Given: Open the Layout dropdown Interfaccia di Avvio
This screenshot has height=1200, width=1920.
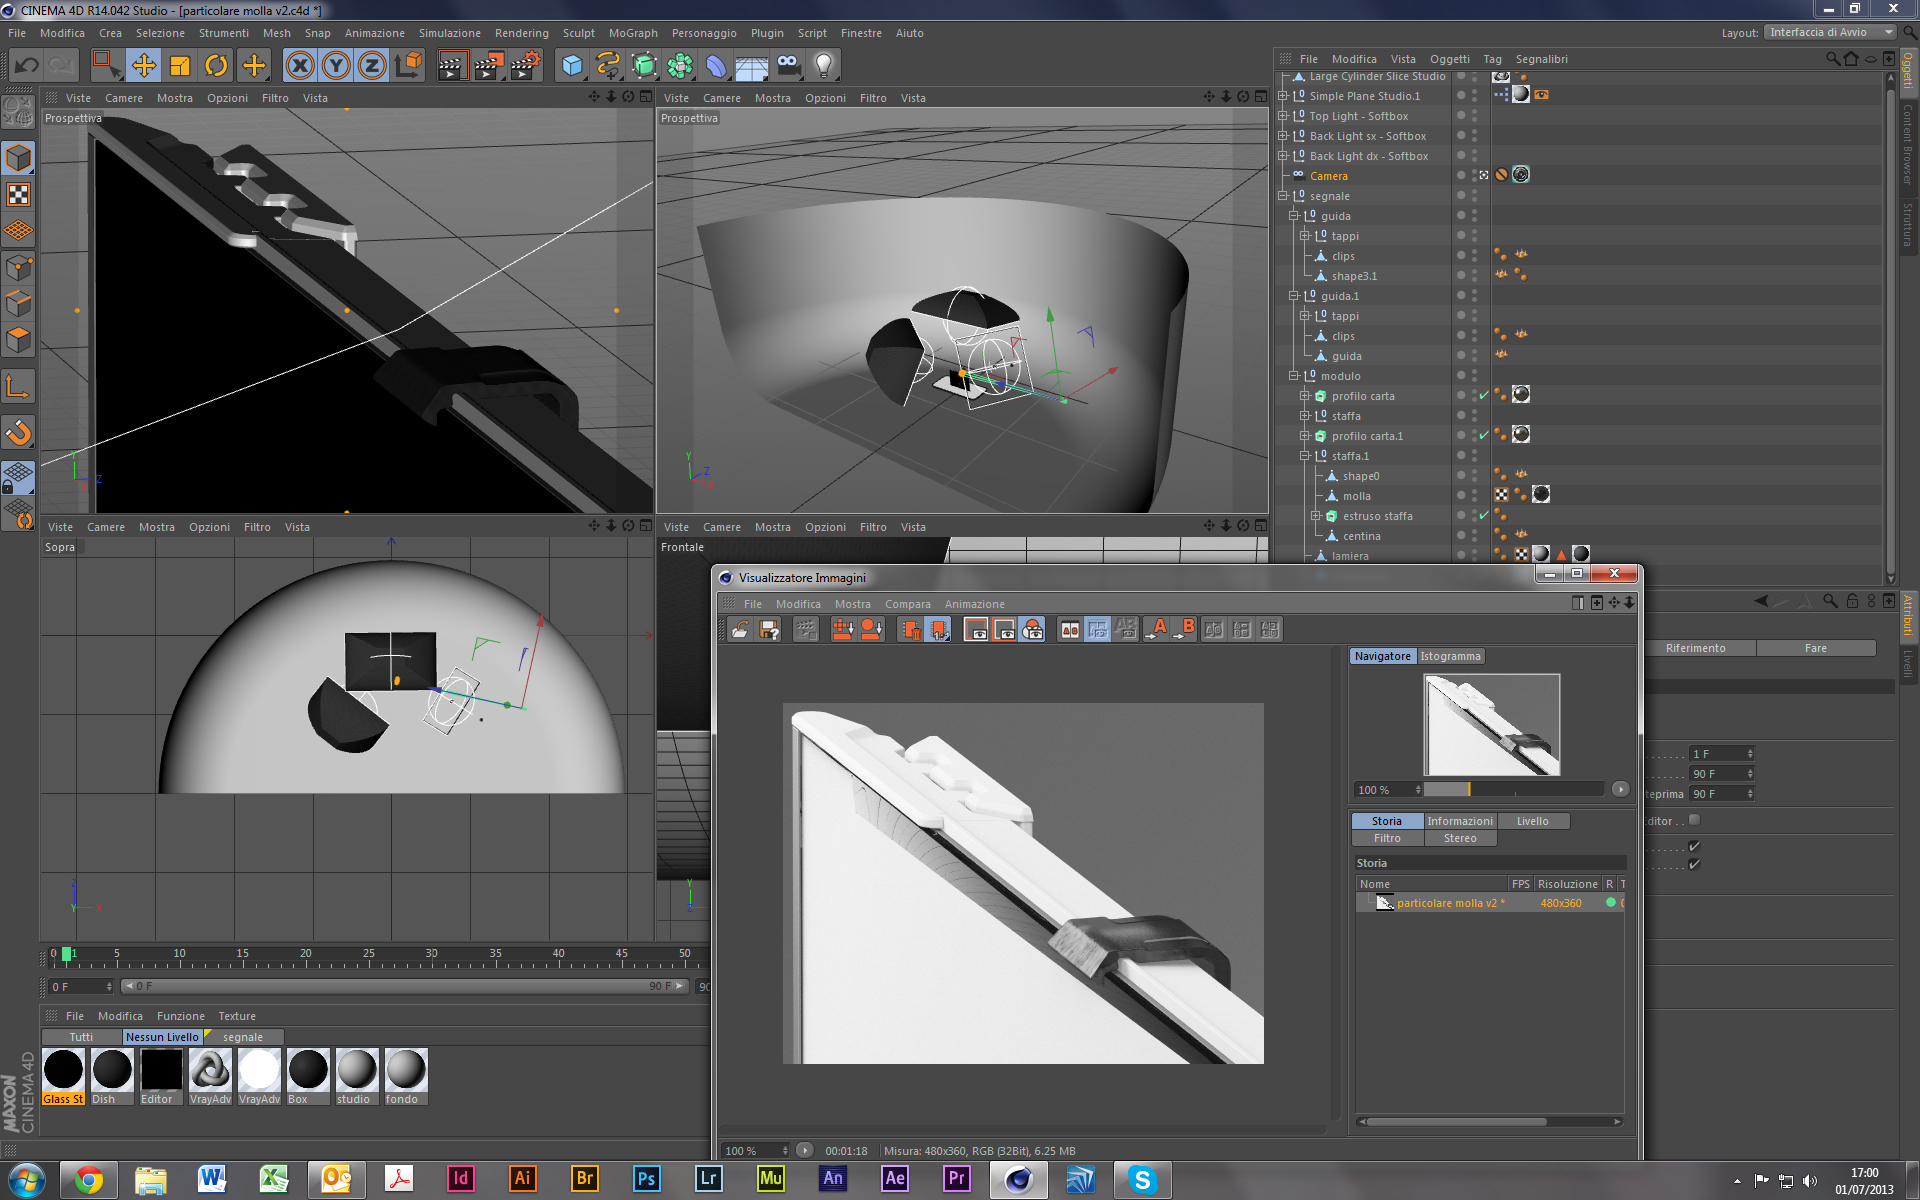Looking at the screenshot, I should pyautogui.click(x=1830, y=32).
